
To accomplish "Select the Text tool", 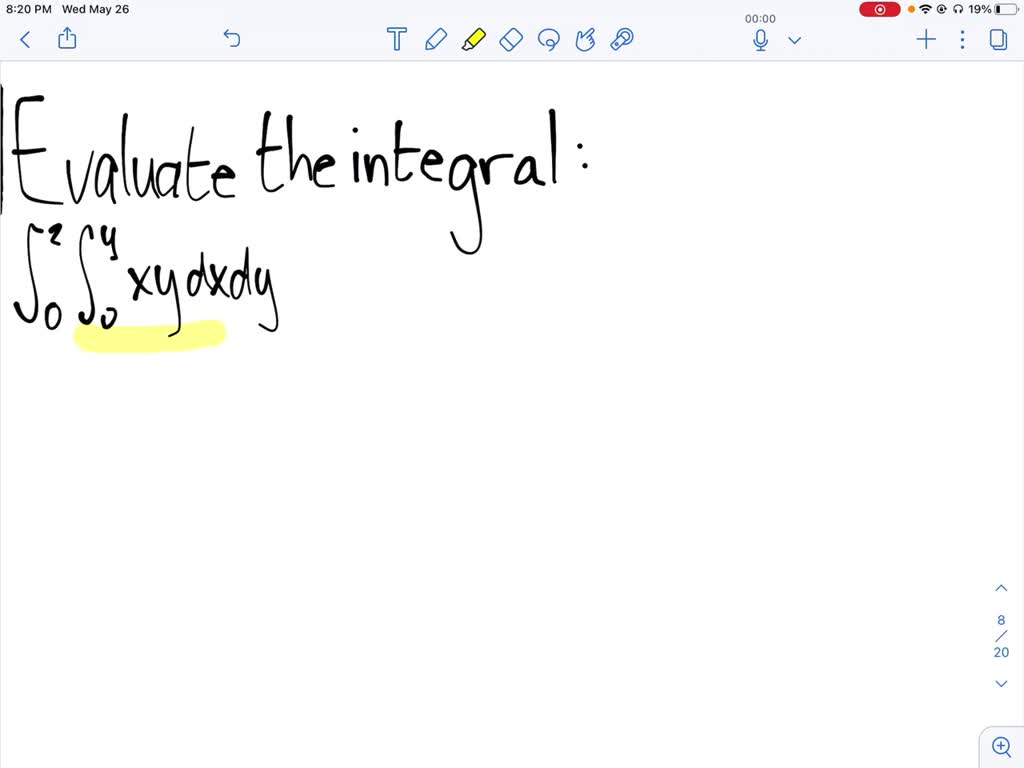I will click(x=396, y=39).
